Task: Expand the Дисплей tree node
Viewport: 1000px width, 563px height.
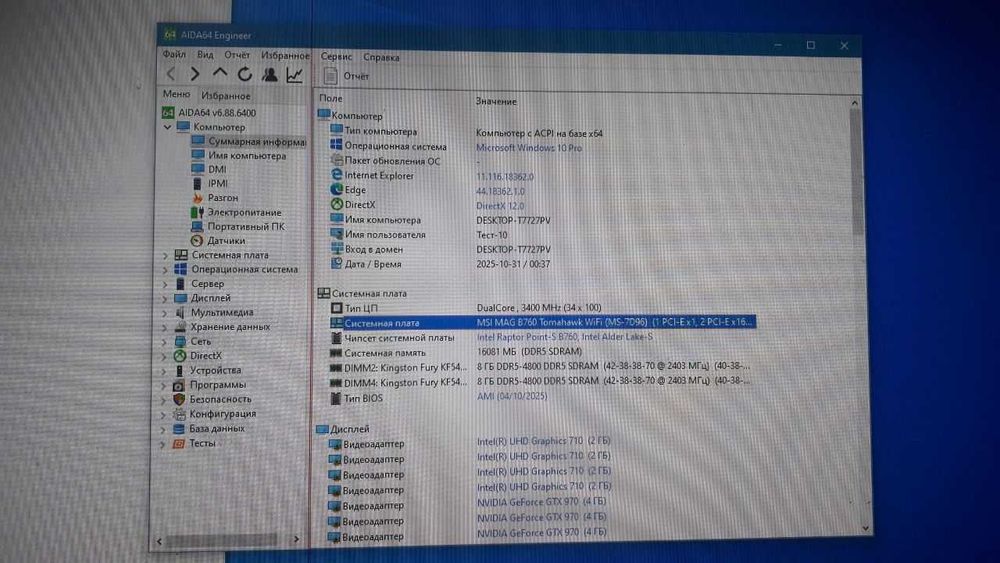Action: (165, 298)
